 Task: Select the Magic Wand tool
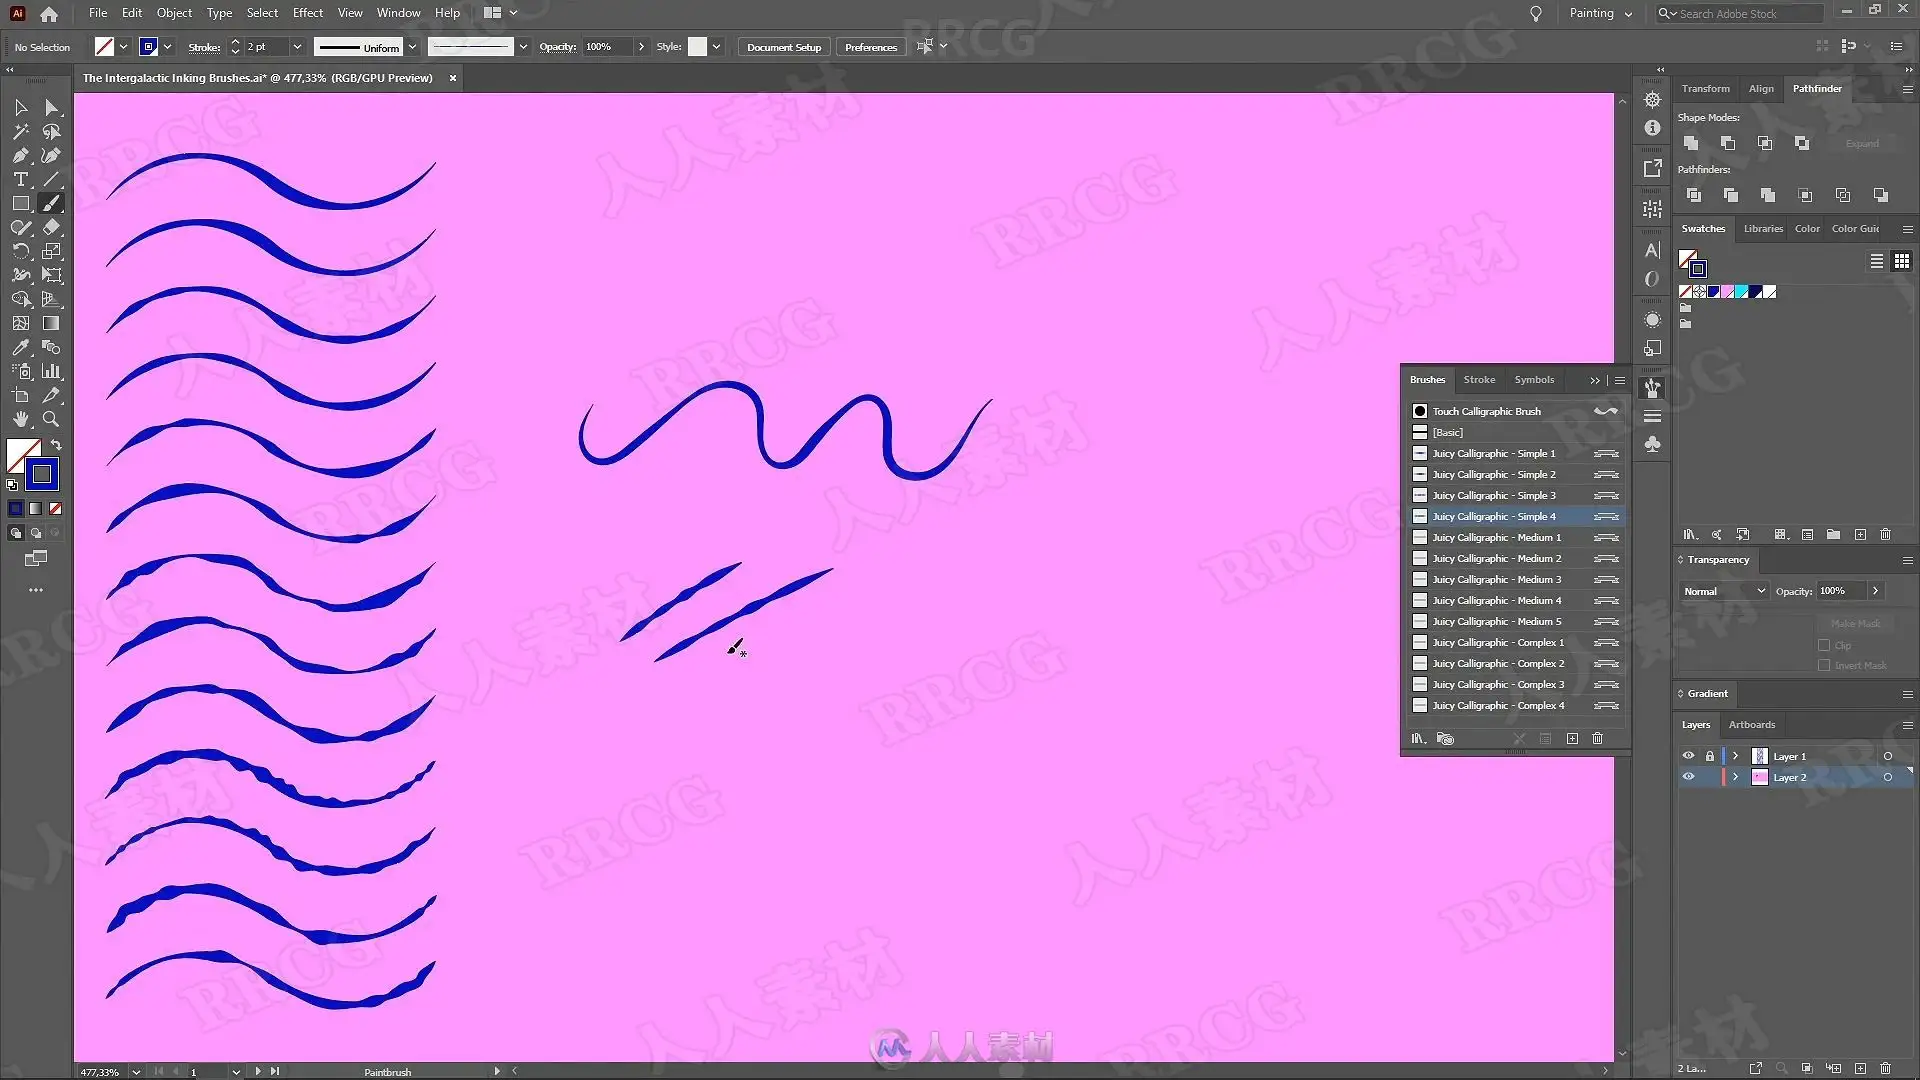coord(20,132)
